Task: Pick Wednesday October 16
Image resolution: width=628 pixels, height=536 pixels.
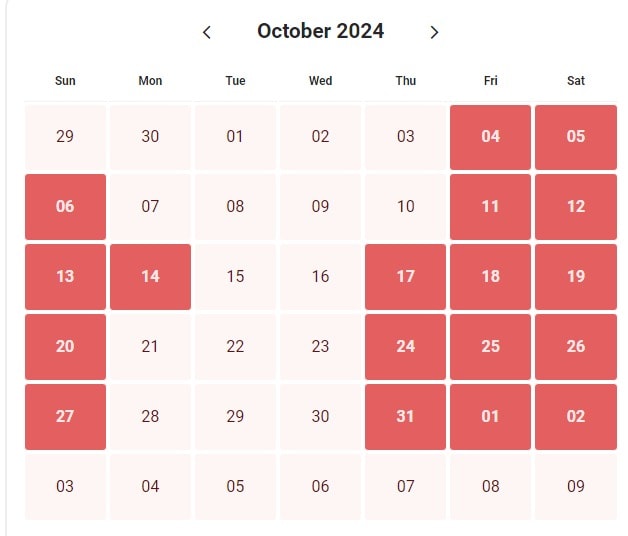Action: pos(320,277)
